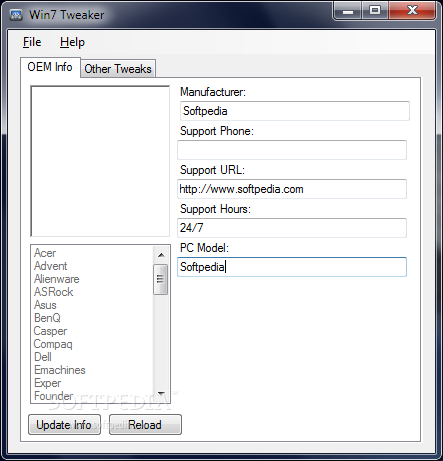Image resolution: width=443 pixels, height=461 pixels.
Task: Switch to the Other Tweaks tab
Action: (x=118, y=69)
